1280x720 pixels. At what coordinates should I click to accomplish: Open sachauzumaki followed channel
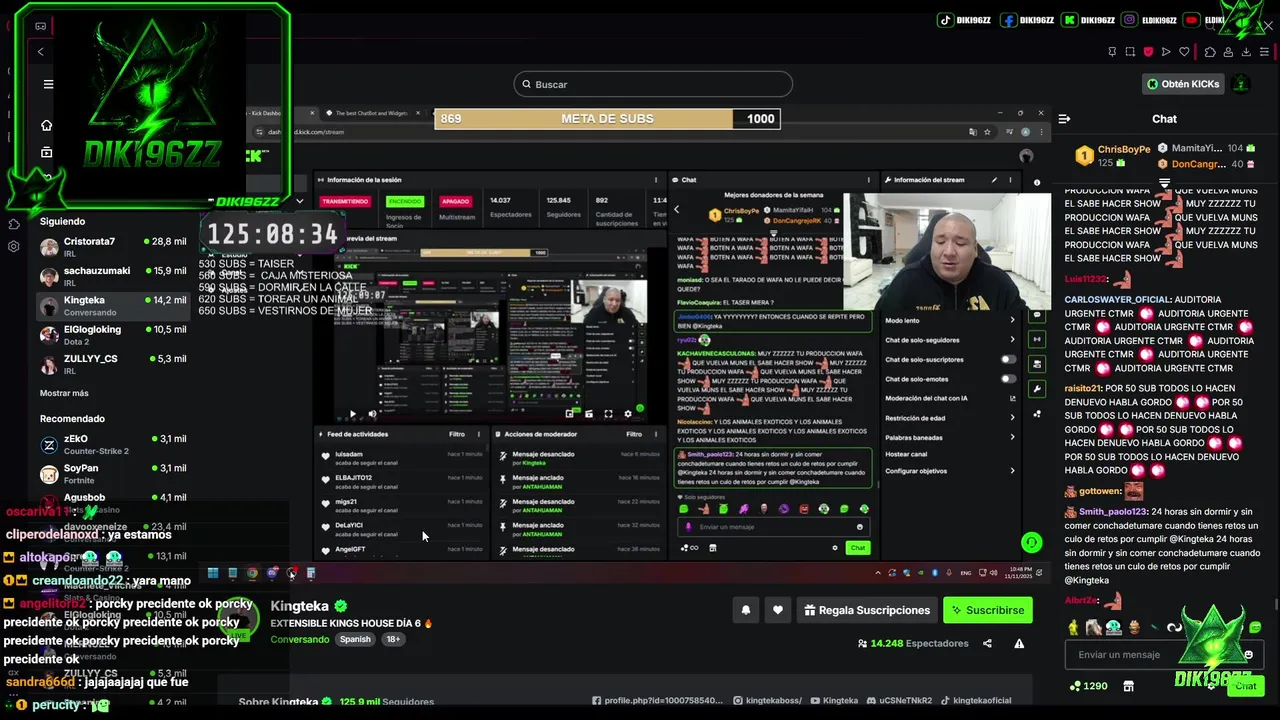tap(113, 276)
